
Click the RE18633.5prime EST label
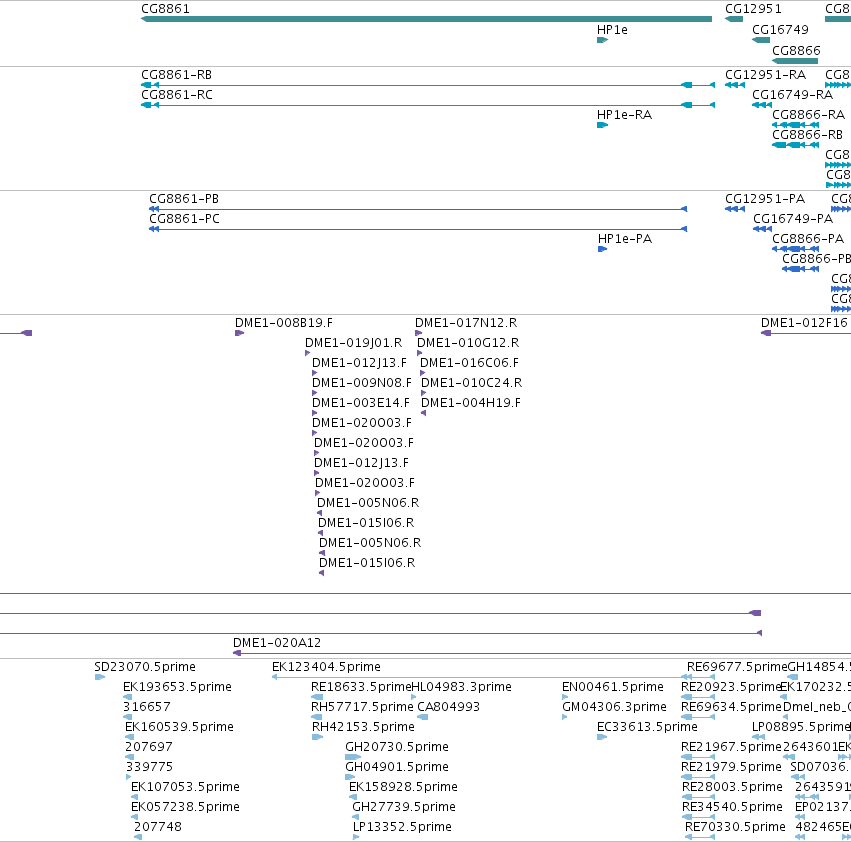point(361,686)
